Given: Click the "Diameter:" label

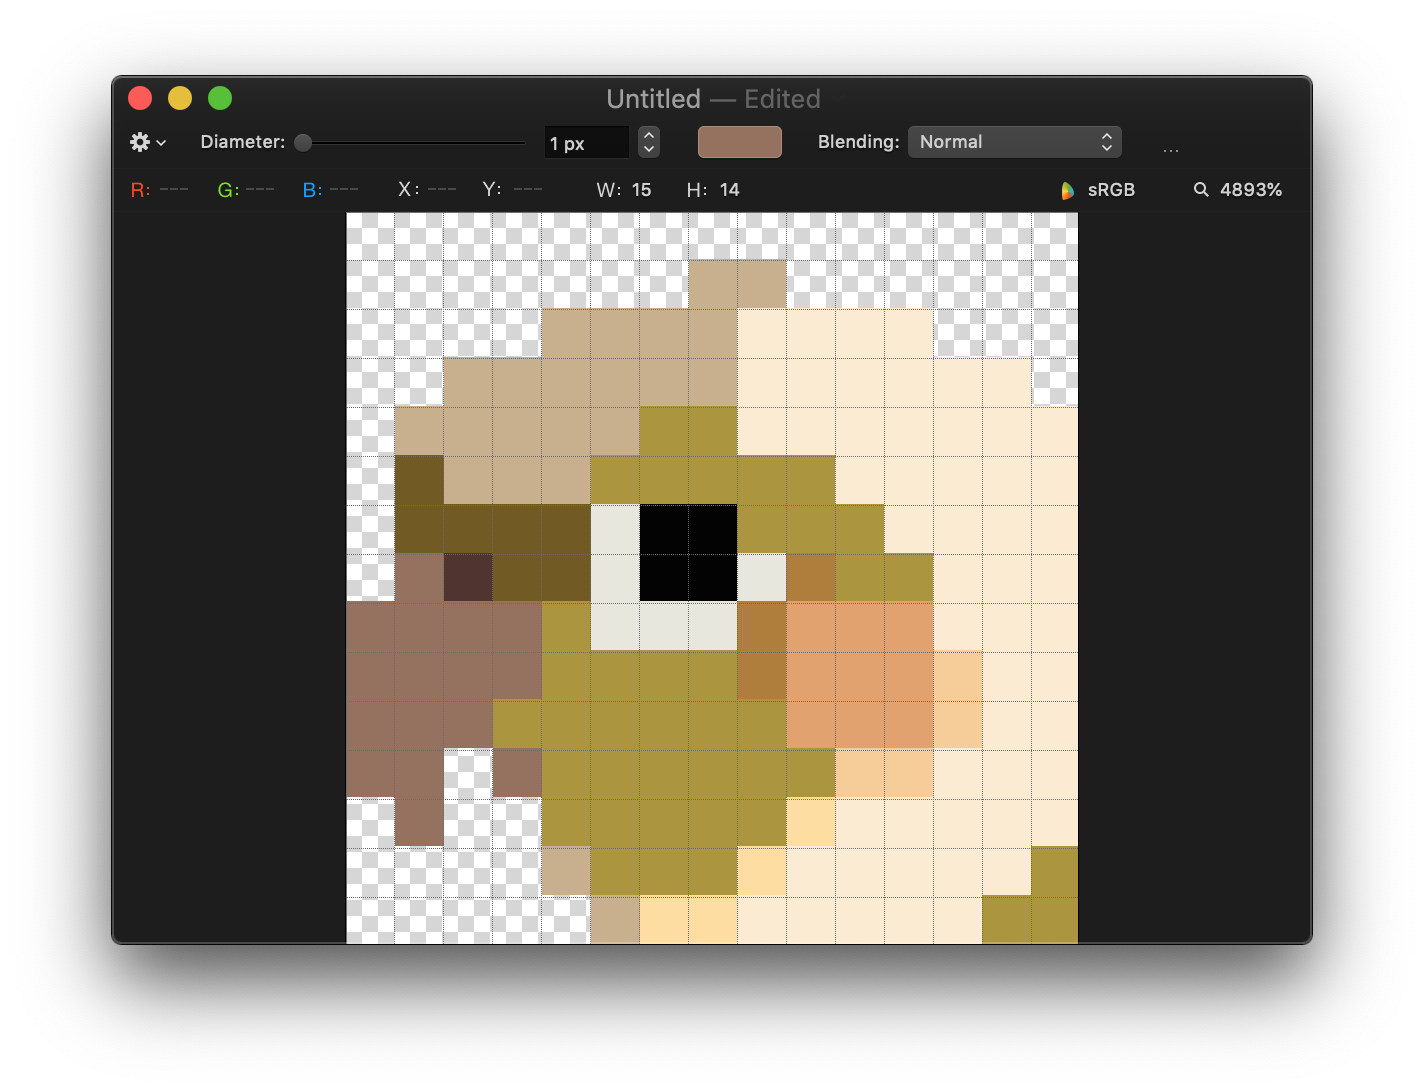Looking at the screenshot, I should (x=243, y=142).
